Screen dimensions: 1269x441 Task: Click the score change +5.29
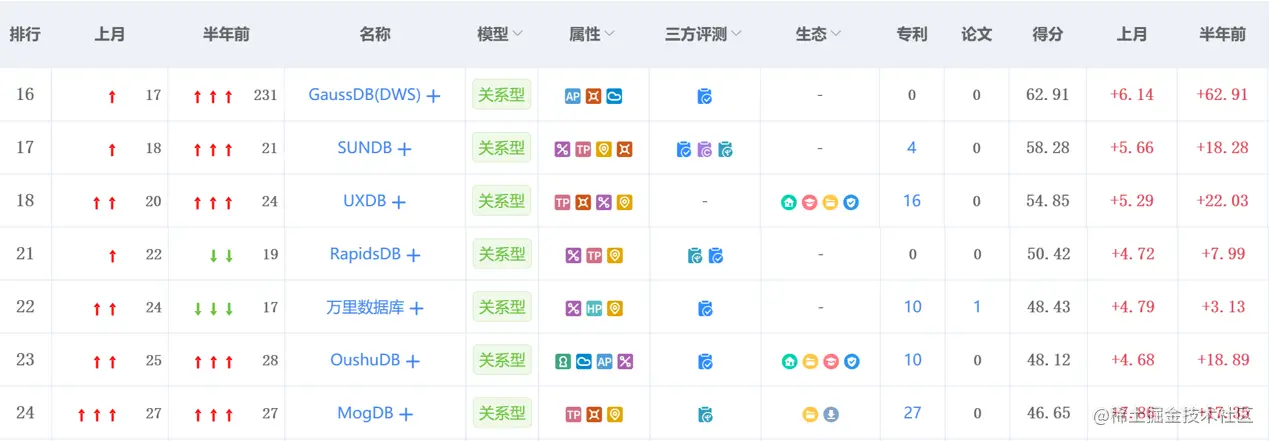tap(1132, 201)
